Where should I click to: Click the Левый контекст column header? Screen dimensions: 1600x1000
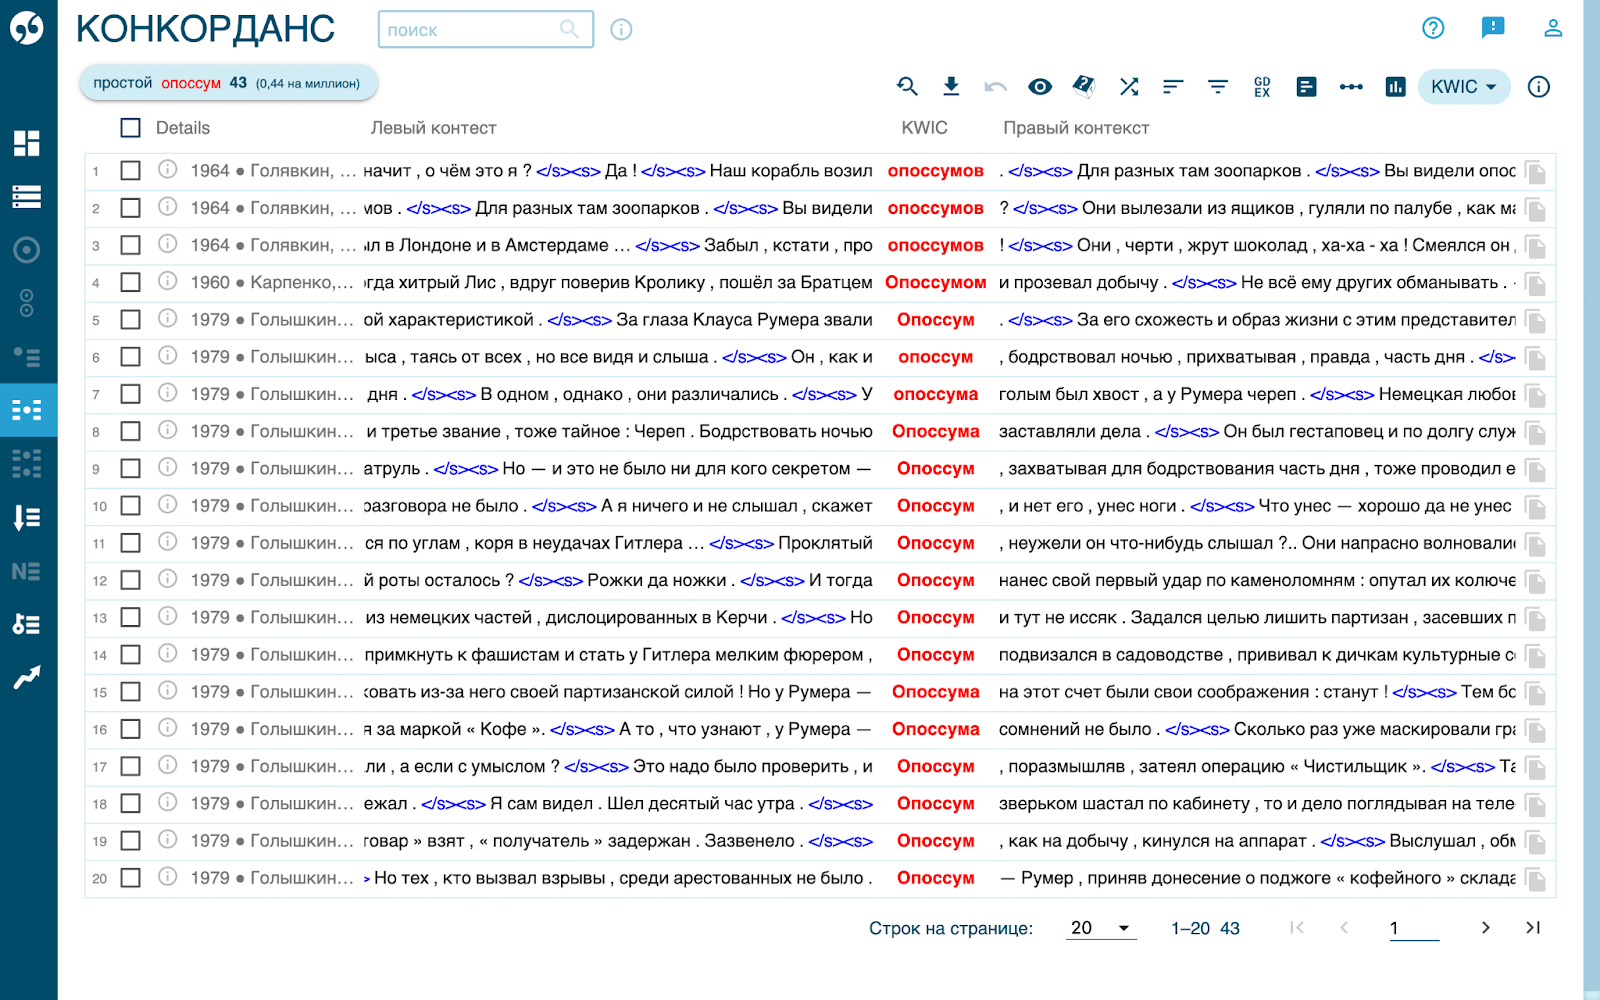433,128
